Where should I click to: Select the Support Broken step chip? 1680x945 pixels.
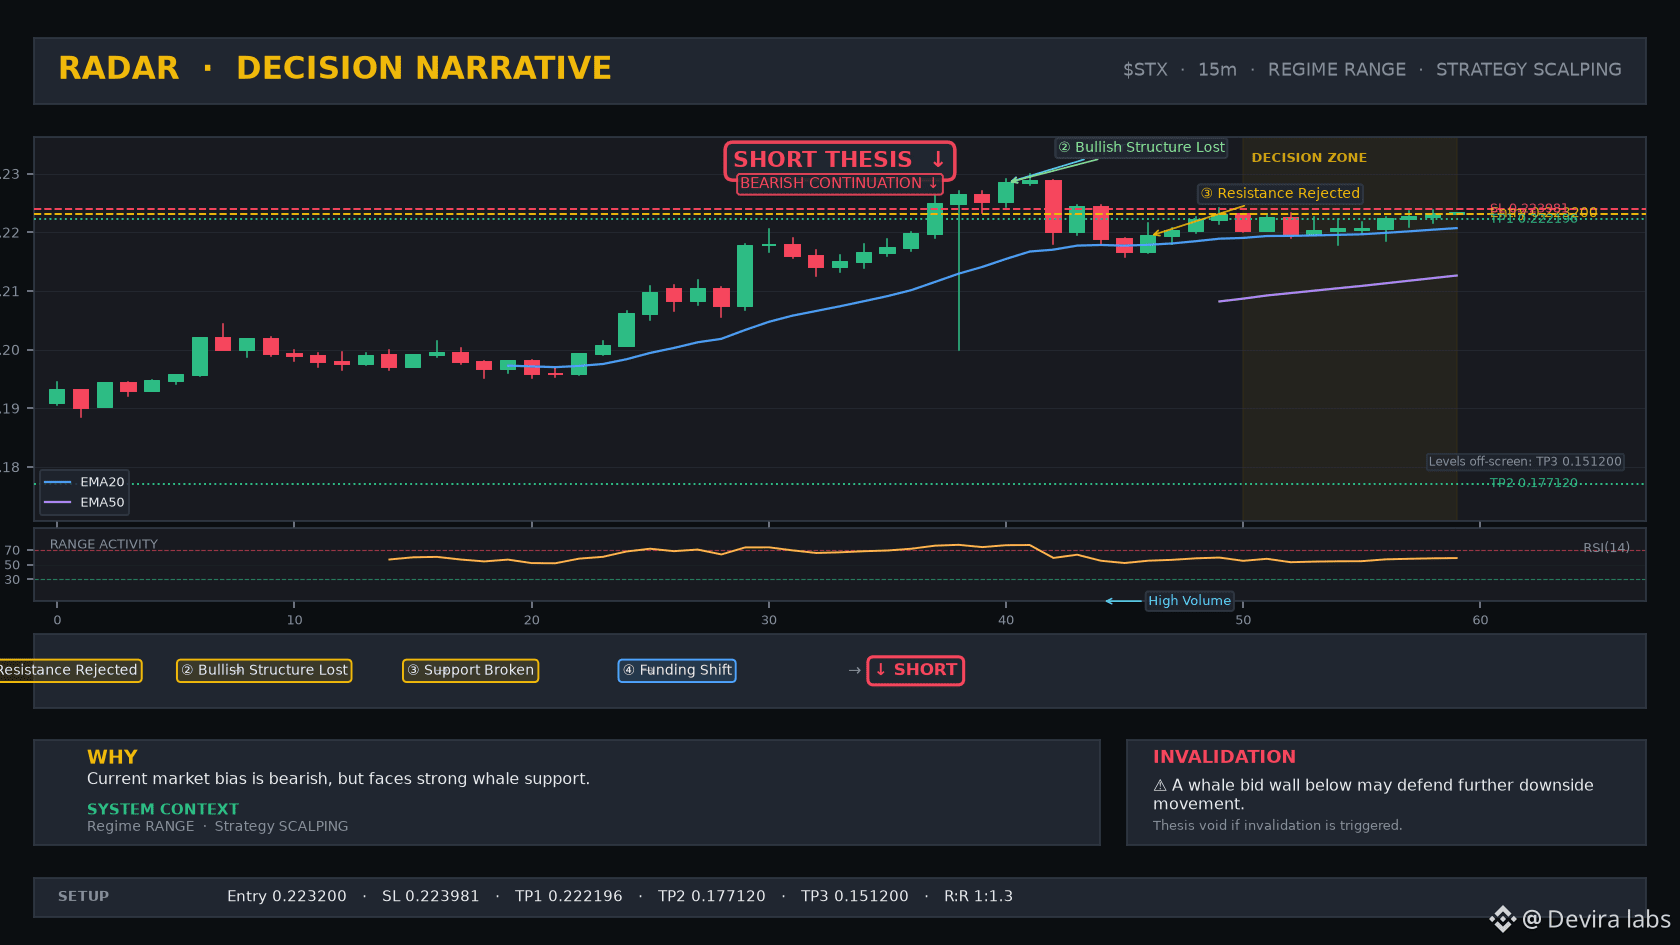(471, 670)
